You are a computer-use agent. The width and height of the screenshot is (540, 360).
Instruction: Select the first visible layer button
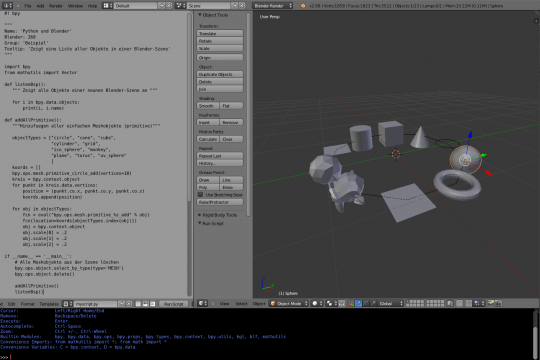408,301
